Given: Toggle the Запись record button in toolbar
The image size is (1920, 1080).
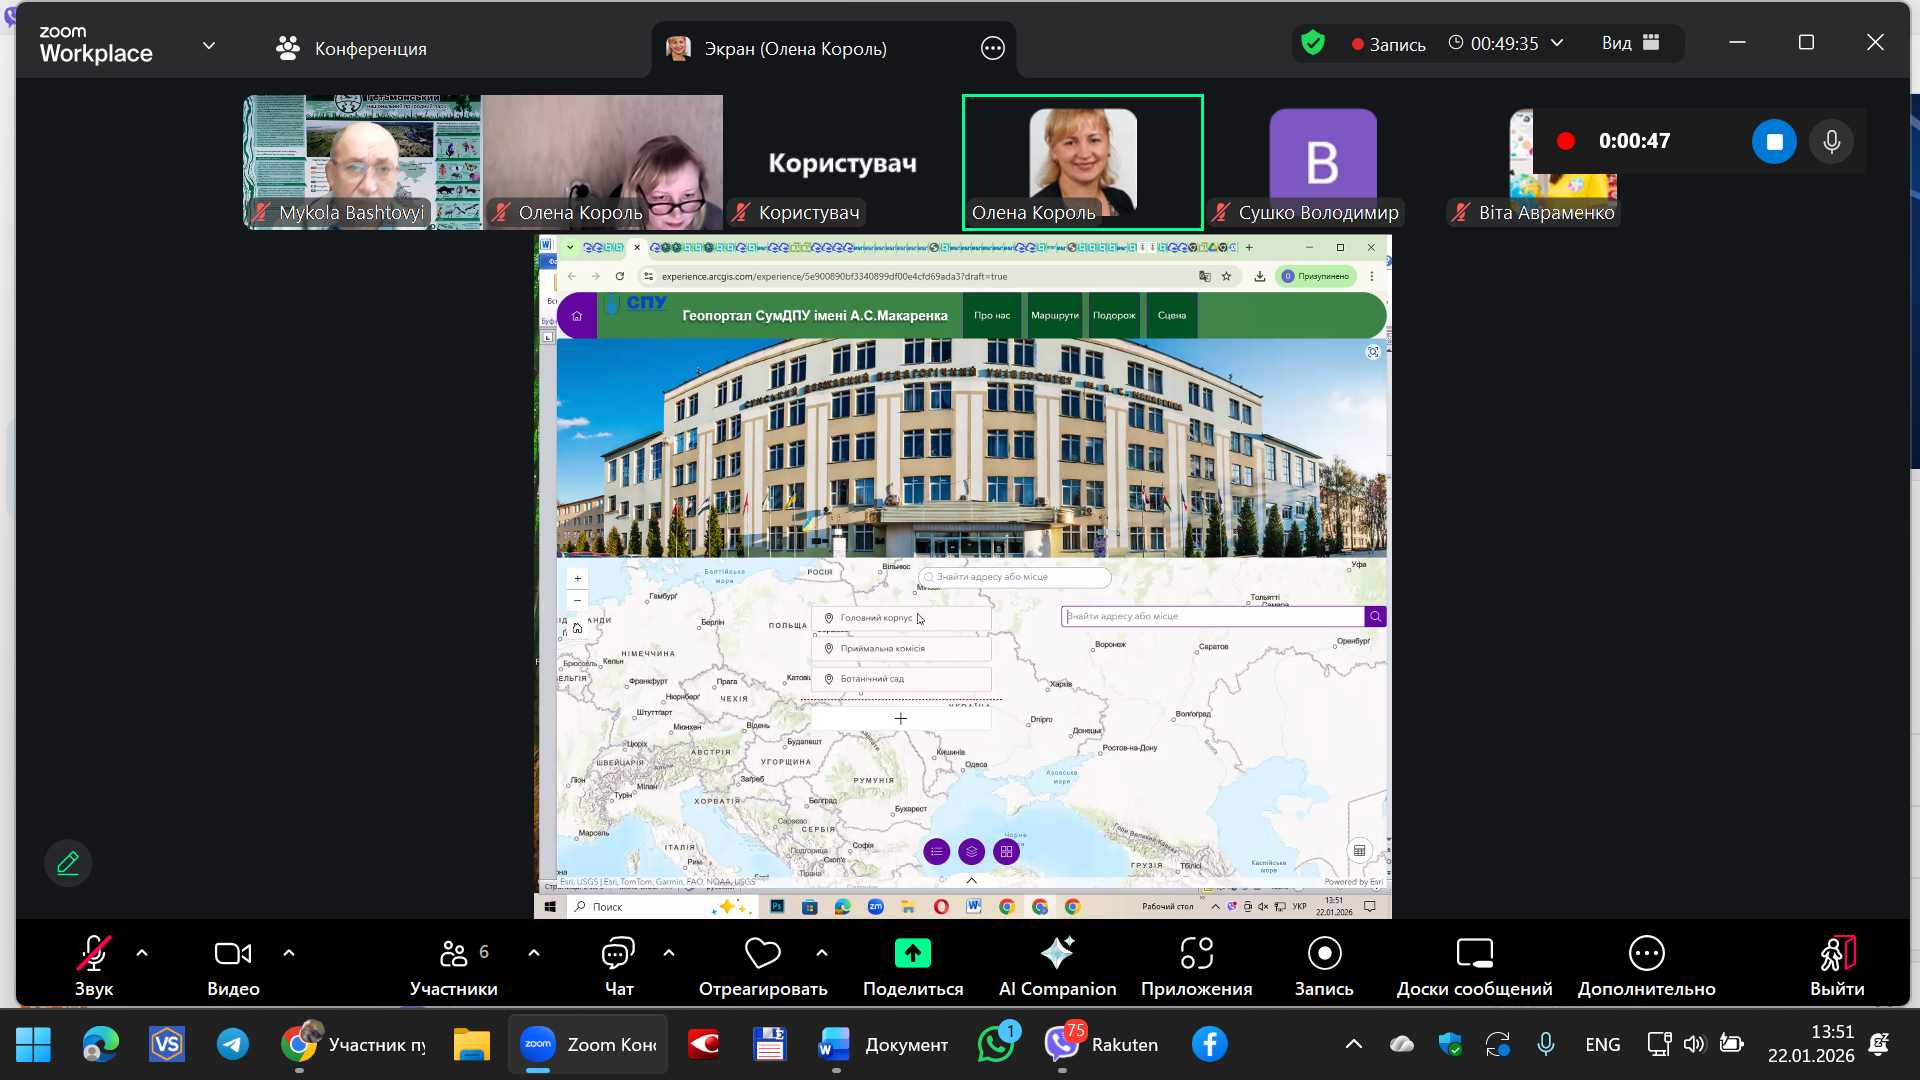Looking at the screenshot, I should (x=1324, y=955).
